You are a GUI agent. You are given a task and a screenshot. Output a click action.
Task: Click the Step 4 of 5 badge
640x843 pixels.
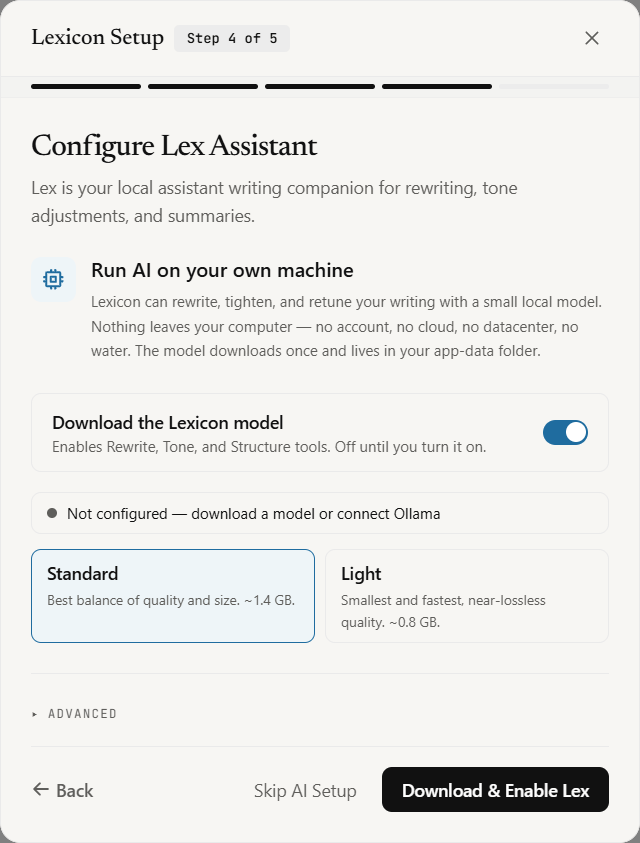232,38
